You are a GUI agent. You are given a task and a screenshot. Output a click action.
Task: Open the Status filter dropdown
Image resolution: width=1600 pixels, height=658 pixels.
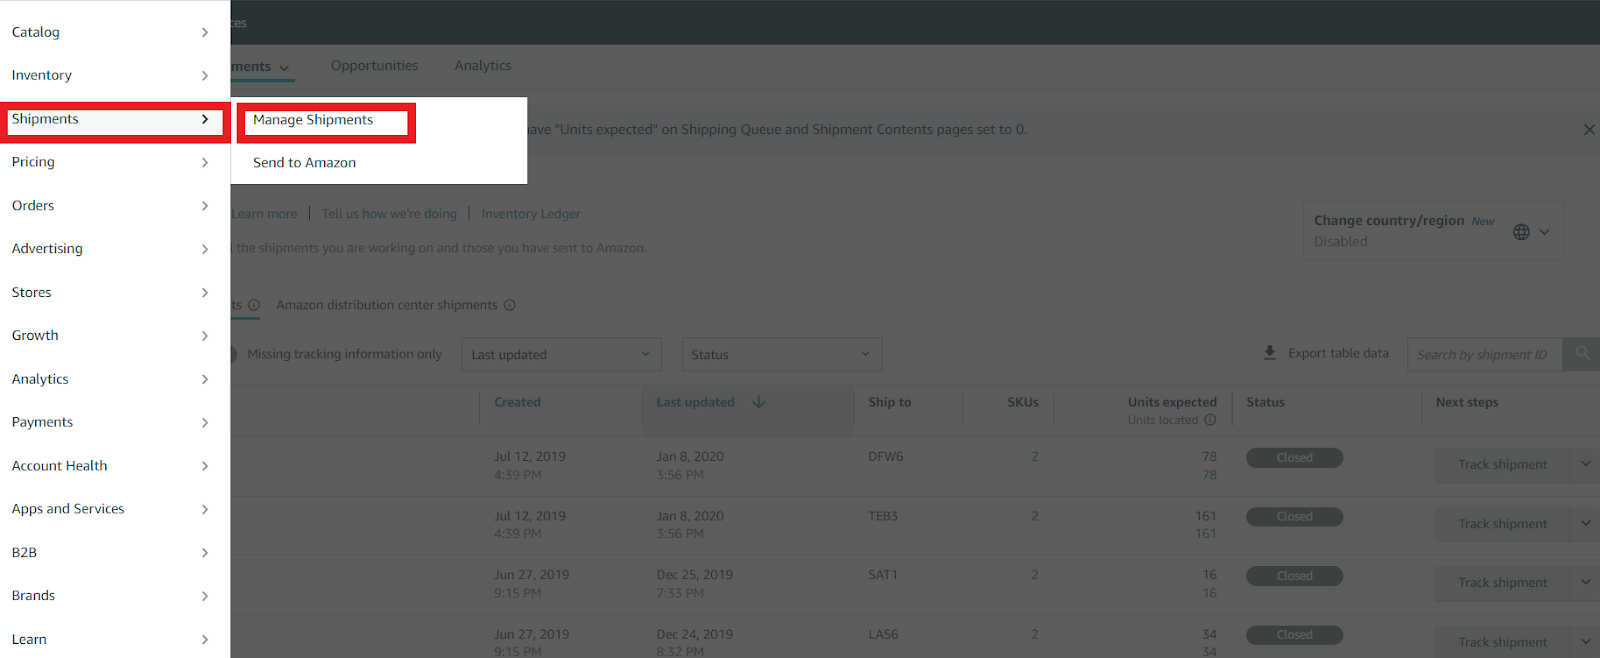781,354
